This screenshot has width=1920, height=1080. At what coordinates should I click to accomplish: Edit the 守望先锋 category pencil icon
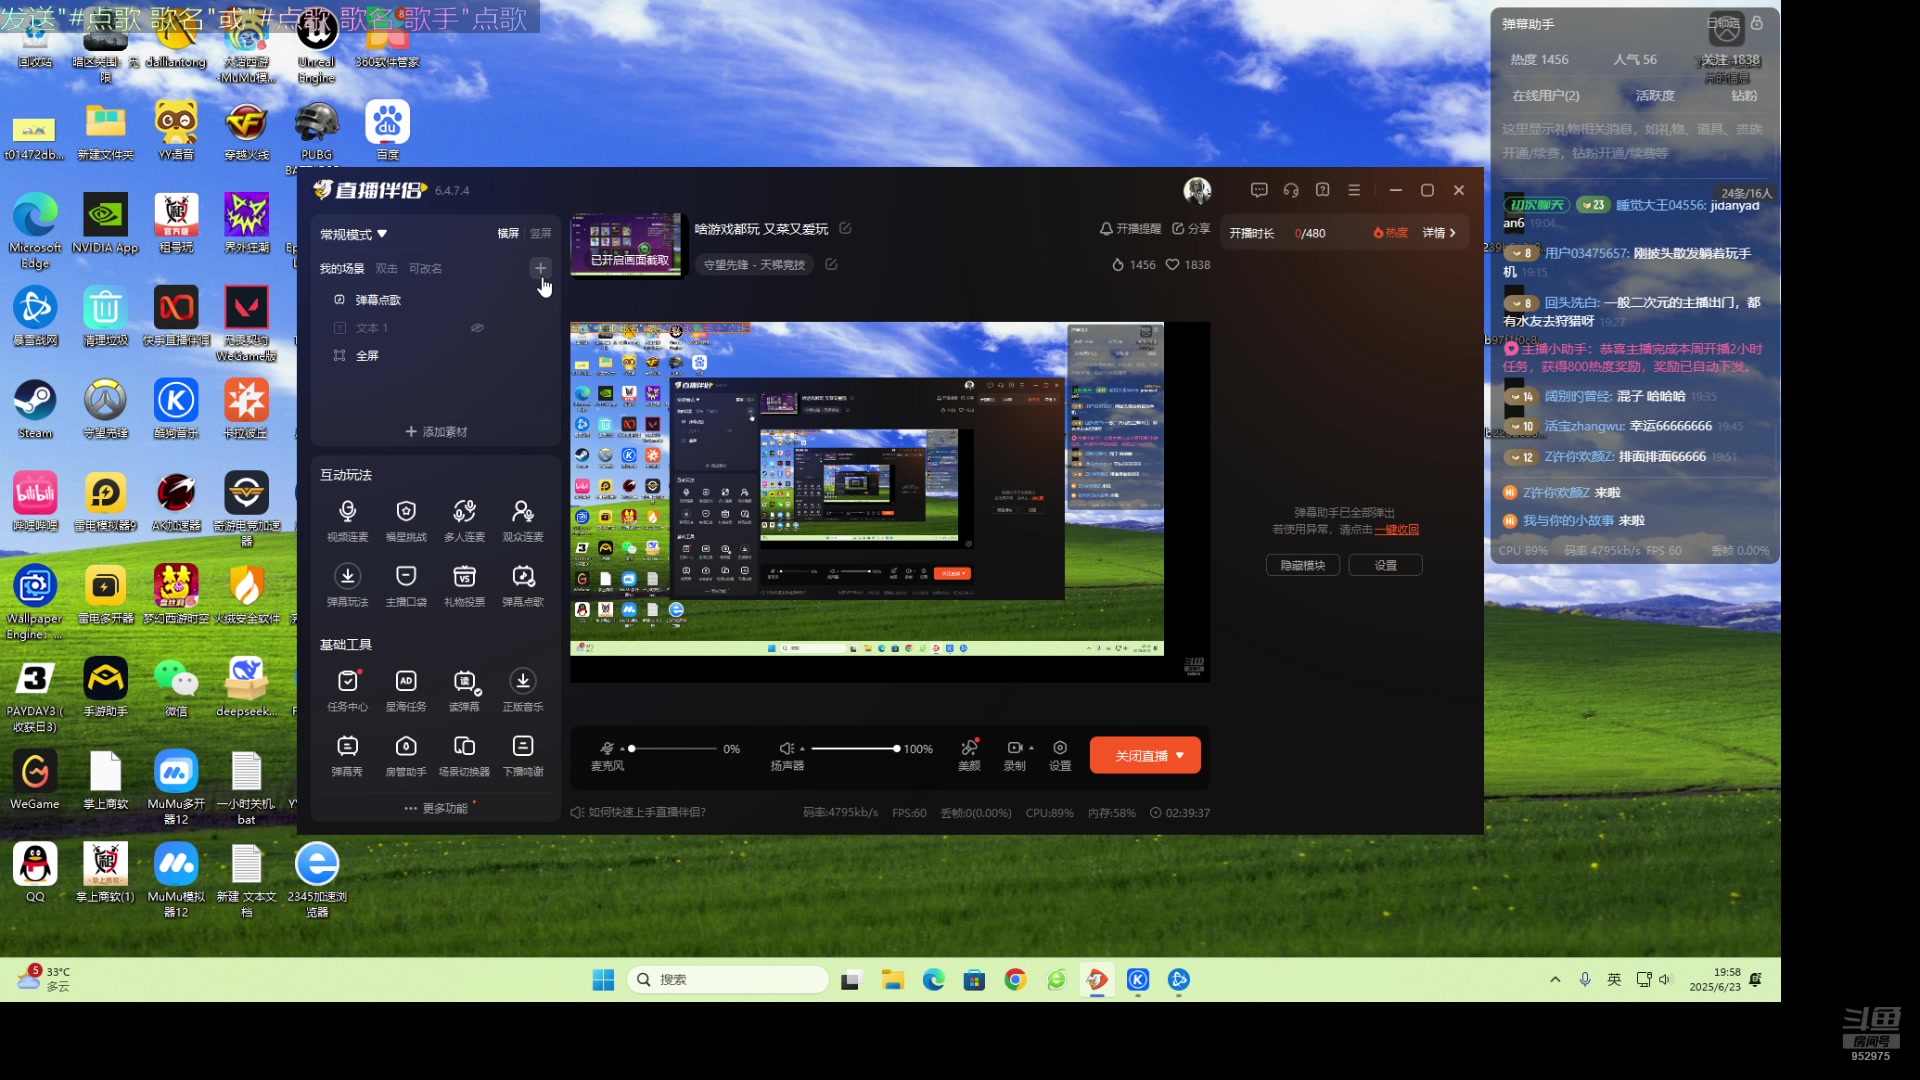pyautogui.click(x=831, y=264)
